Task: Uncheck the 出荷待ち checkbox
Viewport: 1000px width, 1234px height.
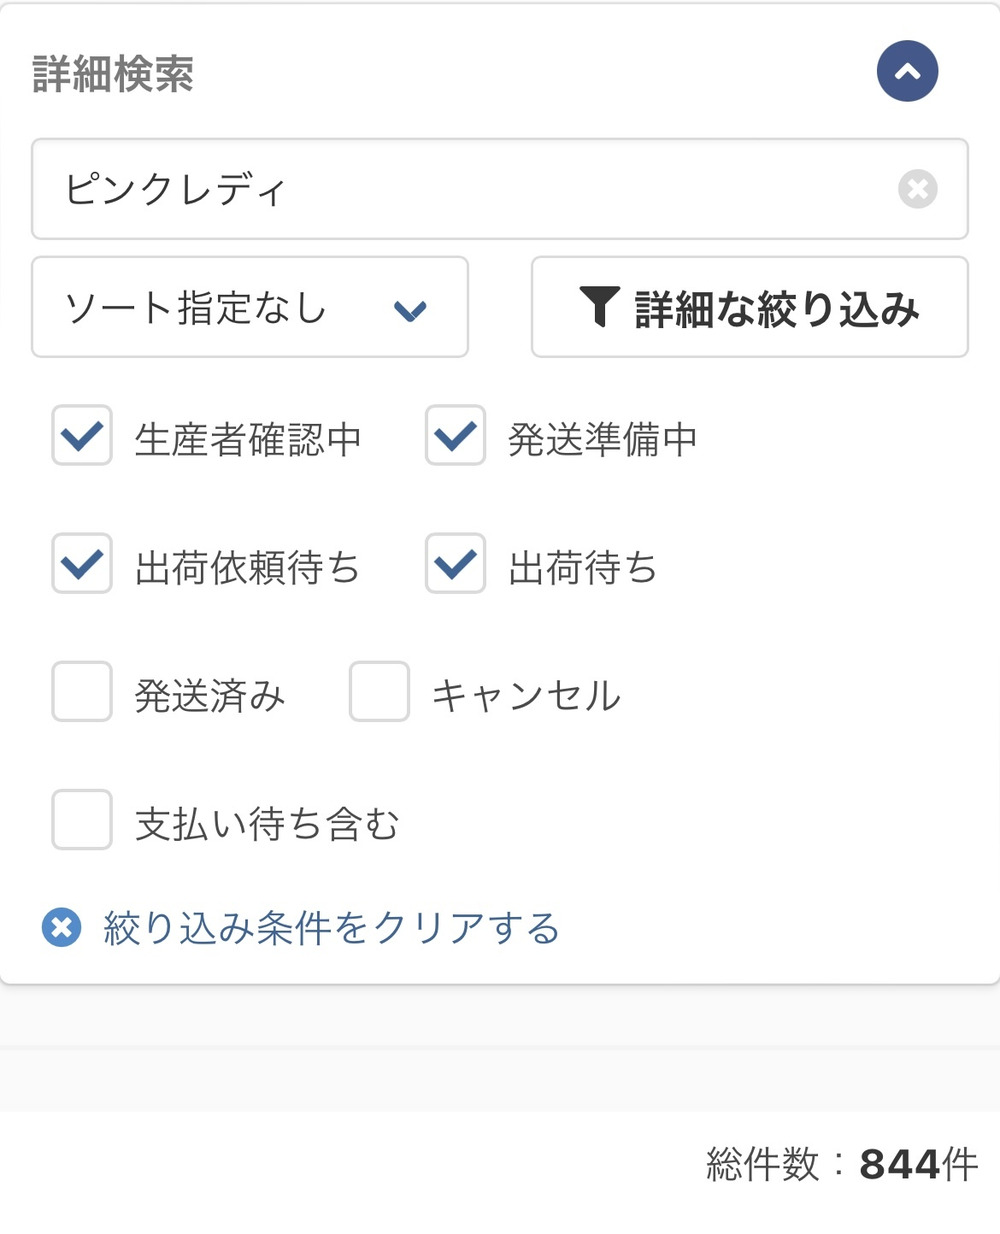Action: click(x=455, y=564)
